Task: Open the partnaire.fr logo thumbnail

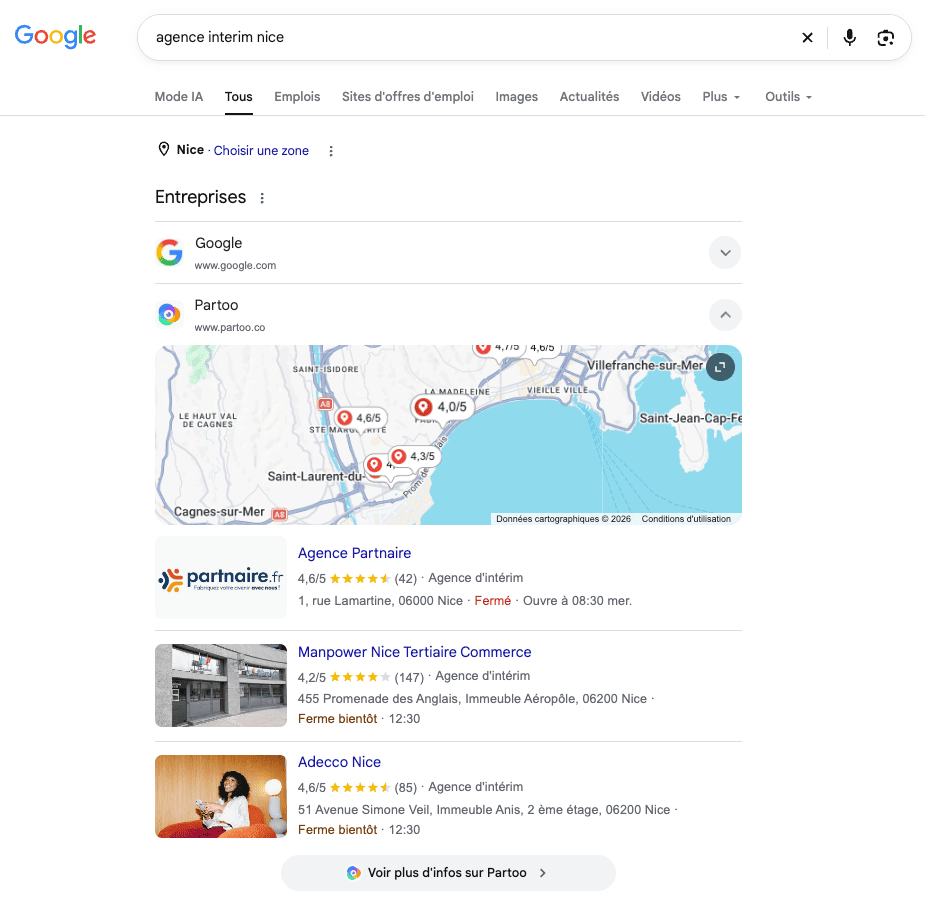Action: point(221,578)
